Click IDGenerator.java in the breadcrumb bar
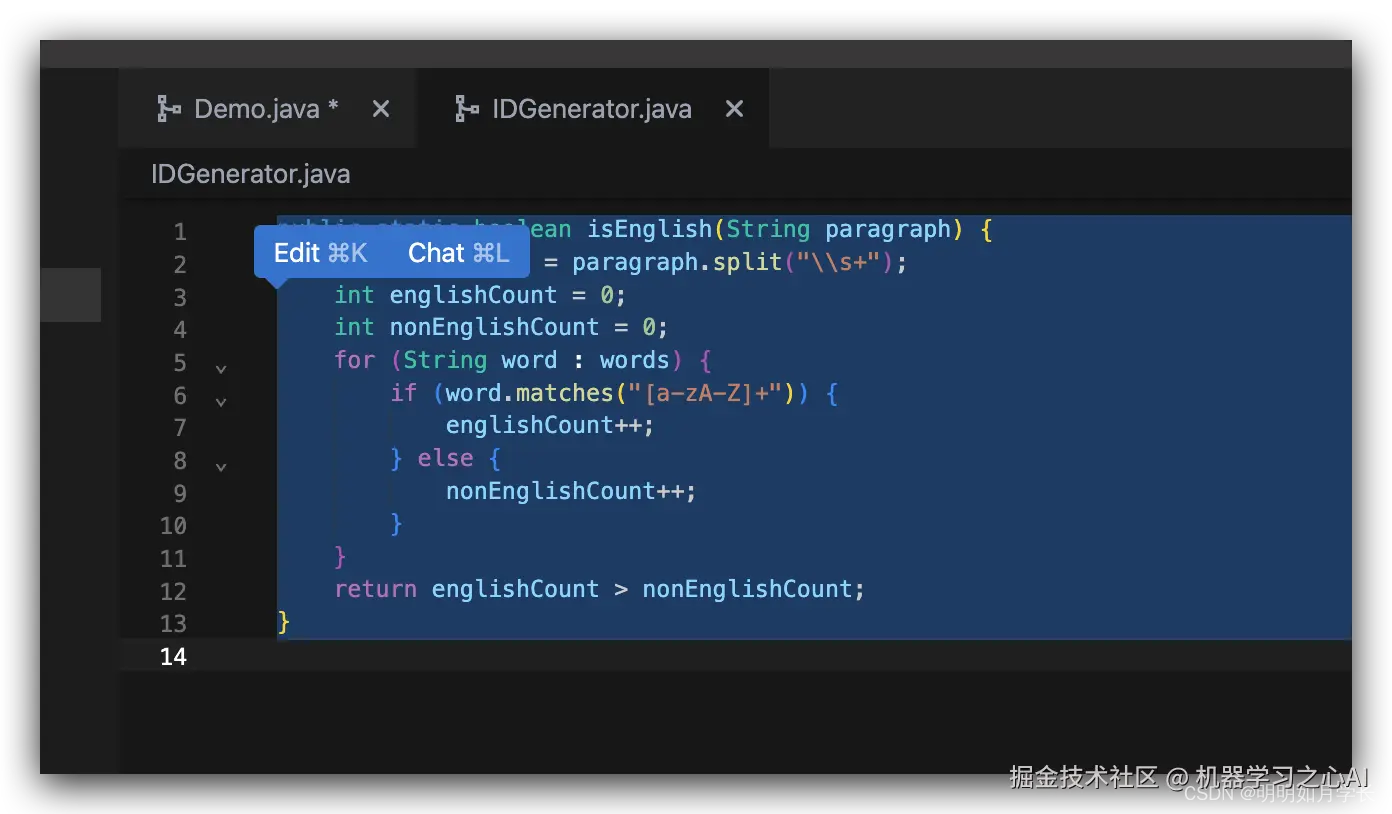 (250, 174)
